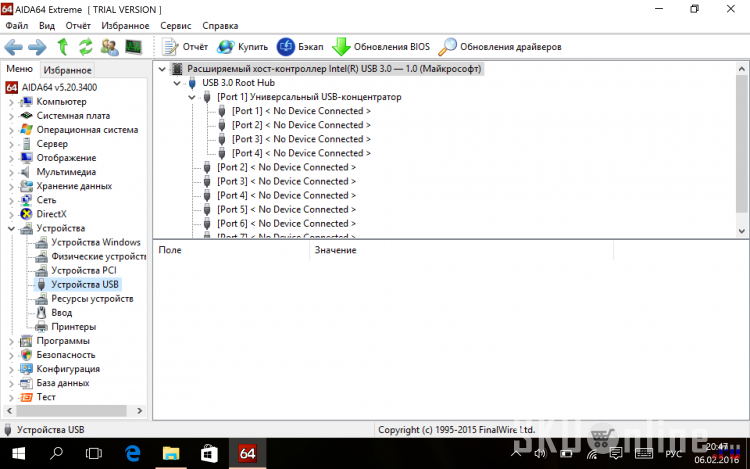Open the system monitor graph icon
This screenshot has width=750, height=469.
(x=133, y=47)
